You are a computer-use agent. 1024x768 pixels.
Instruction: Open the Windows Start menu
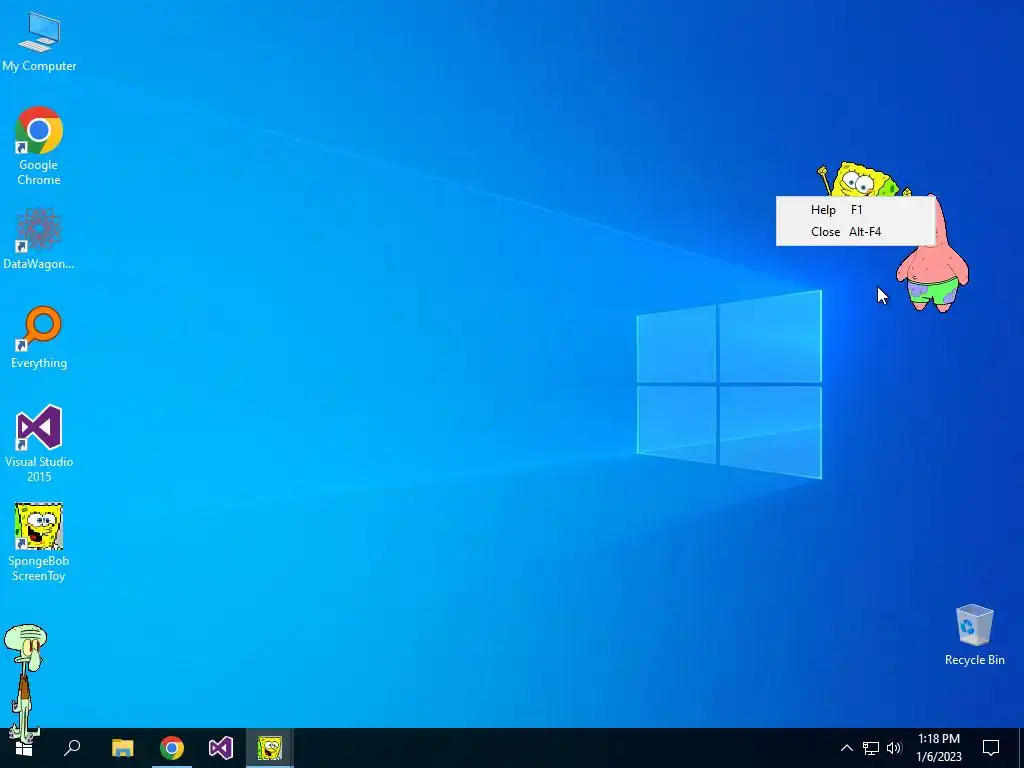point(24,748)
